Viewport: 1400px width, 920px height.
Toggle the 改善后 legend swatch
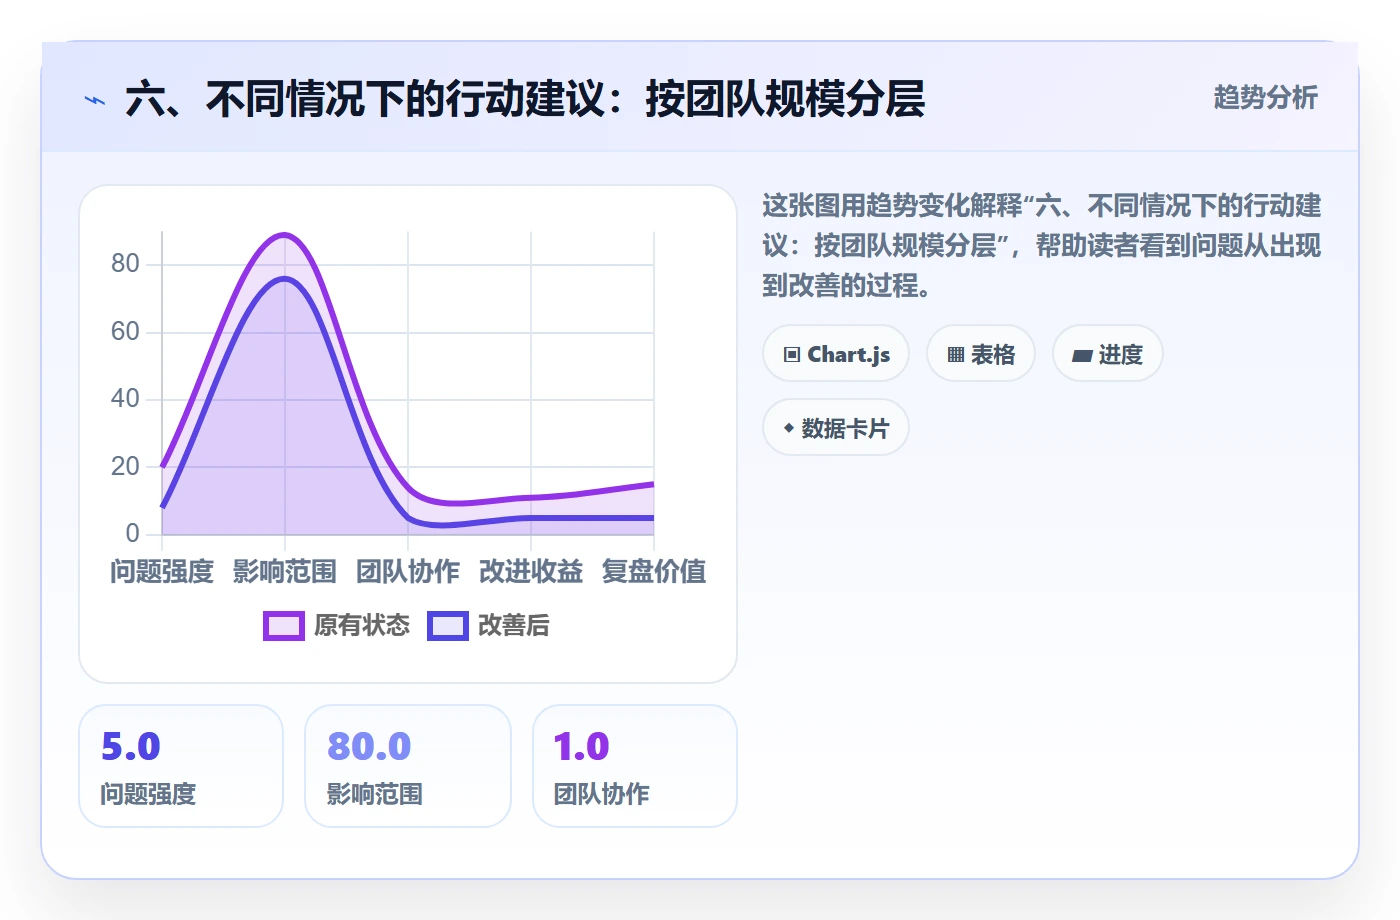click(x=448, y=626)
